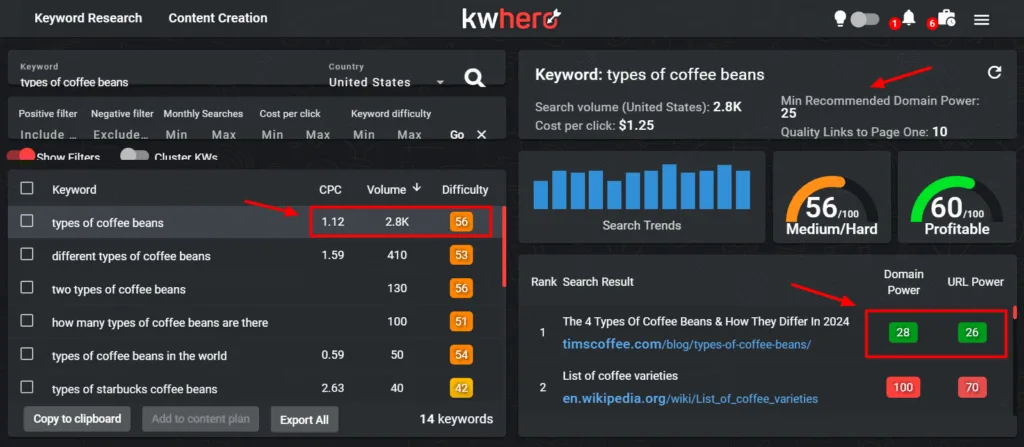Click the Positive filter Include field
The width and height of the screenshot is (1024, 447).
tap(48, 135)
